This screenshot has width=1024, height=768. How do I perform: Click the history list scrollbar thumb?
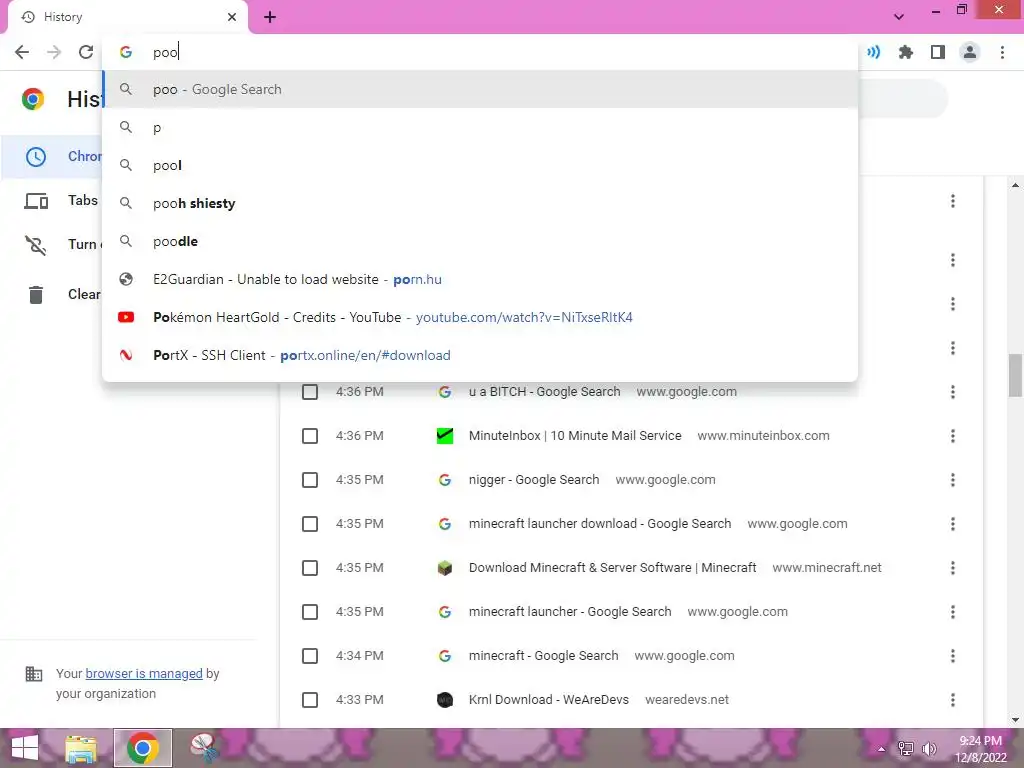[1015, 376]
